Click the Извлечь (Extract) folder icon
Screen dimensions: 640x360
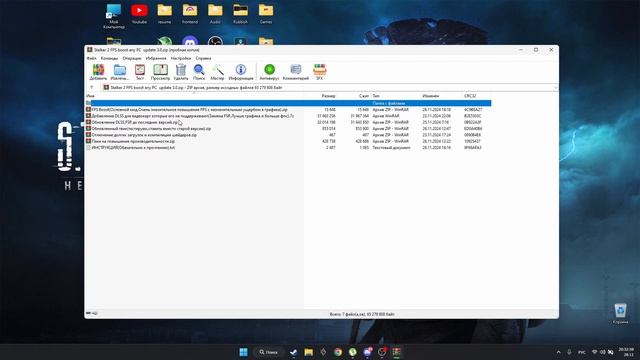point(120,72)
